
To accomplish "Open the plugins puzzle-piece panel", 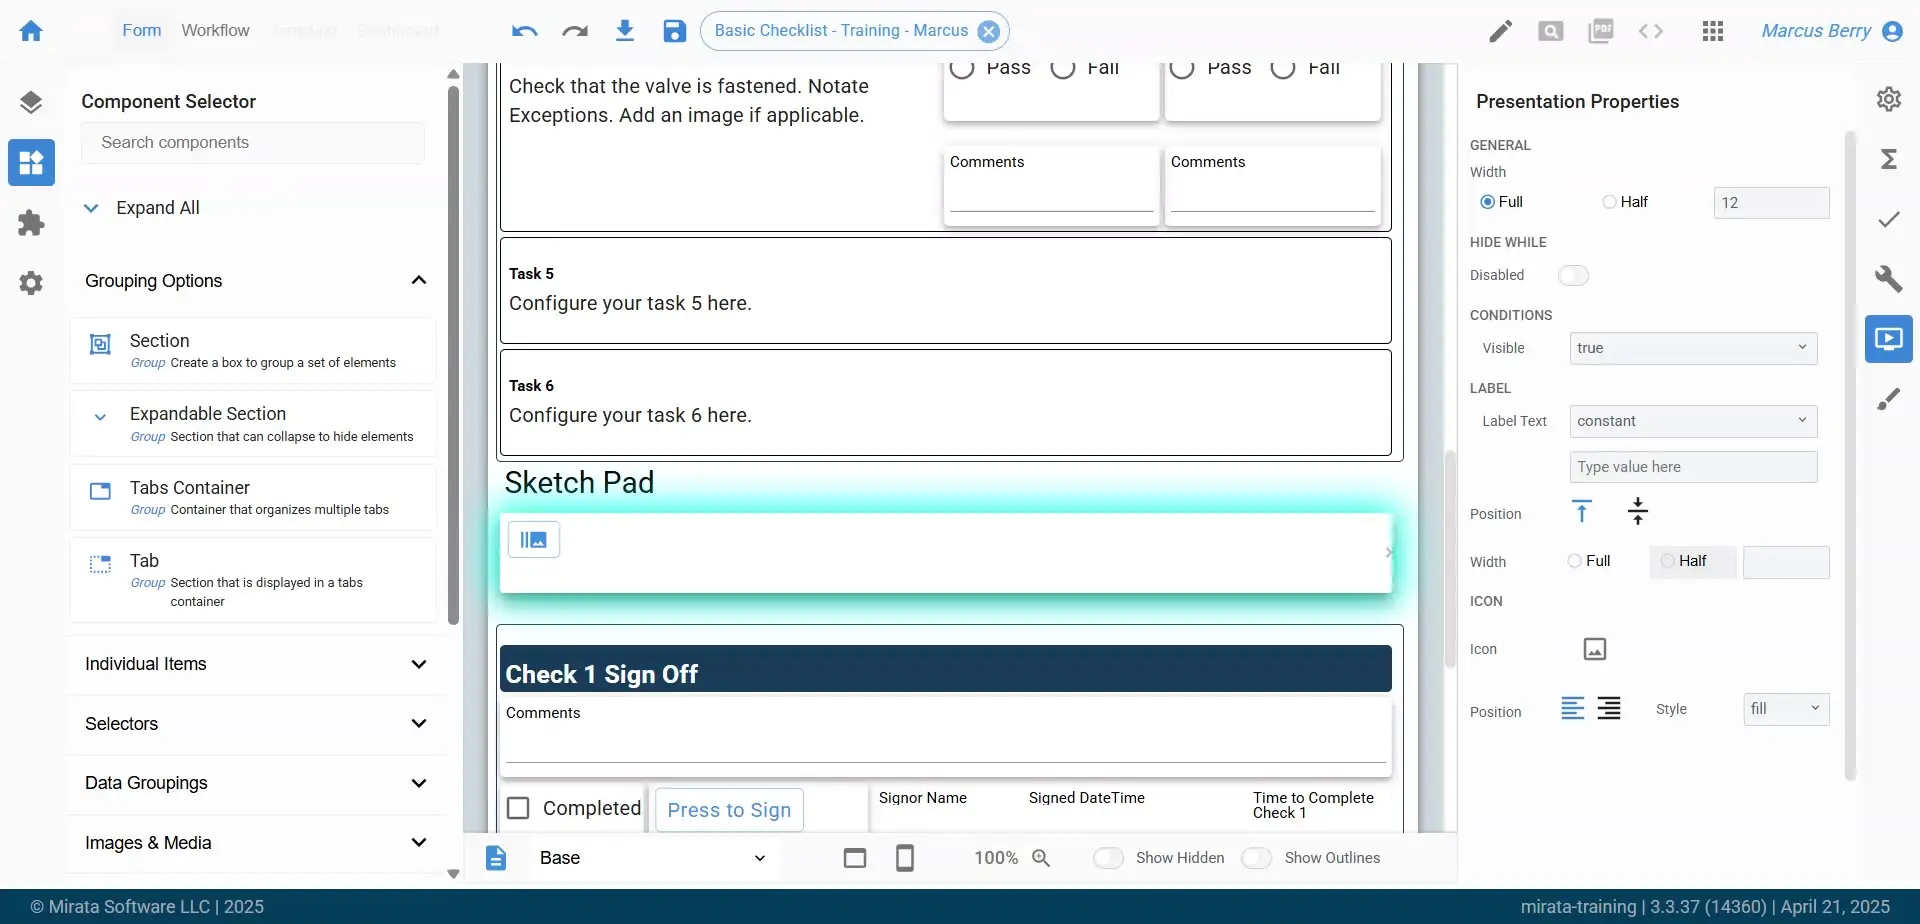I will pos(31,222).
